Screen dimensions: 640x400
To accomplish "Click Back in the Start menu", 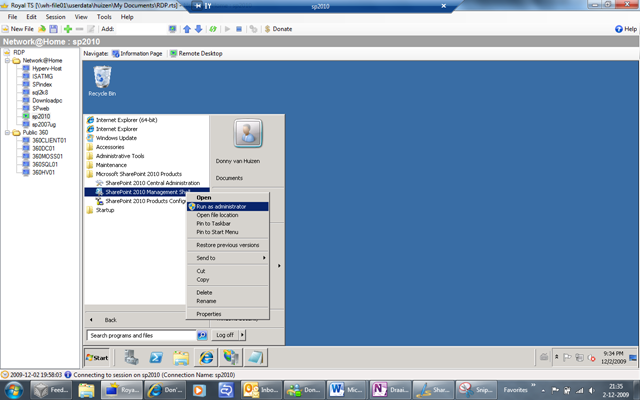I will [x=104, y=320].
